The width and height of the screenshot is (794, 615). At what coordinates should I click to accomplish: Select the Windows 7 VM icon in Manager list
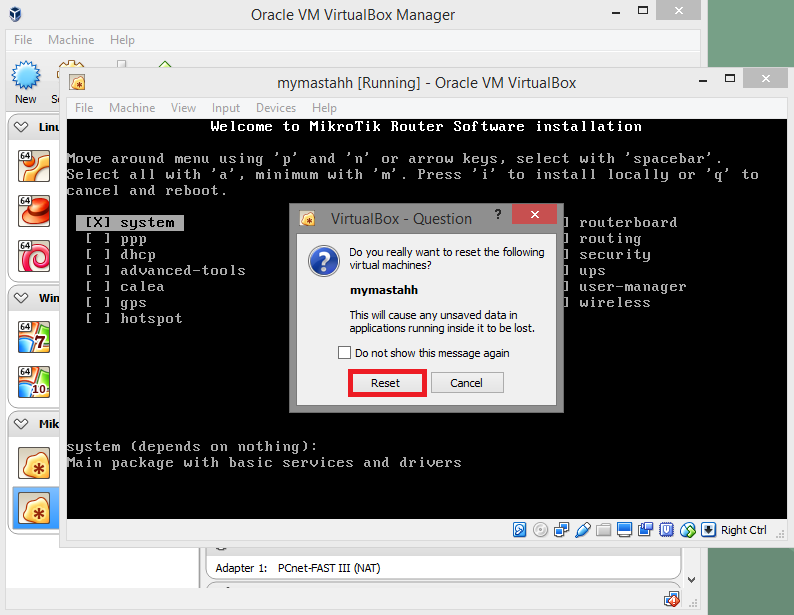[34, 337]
